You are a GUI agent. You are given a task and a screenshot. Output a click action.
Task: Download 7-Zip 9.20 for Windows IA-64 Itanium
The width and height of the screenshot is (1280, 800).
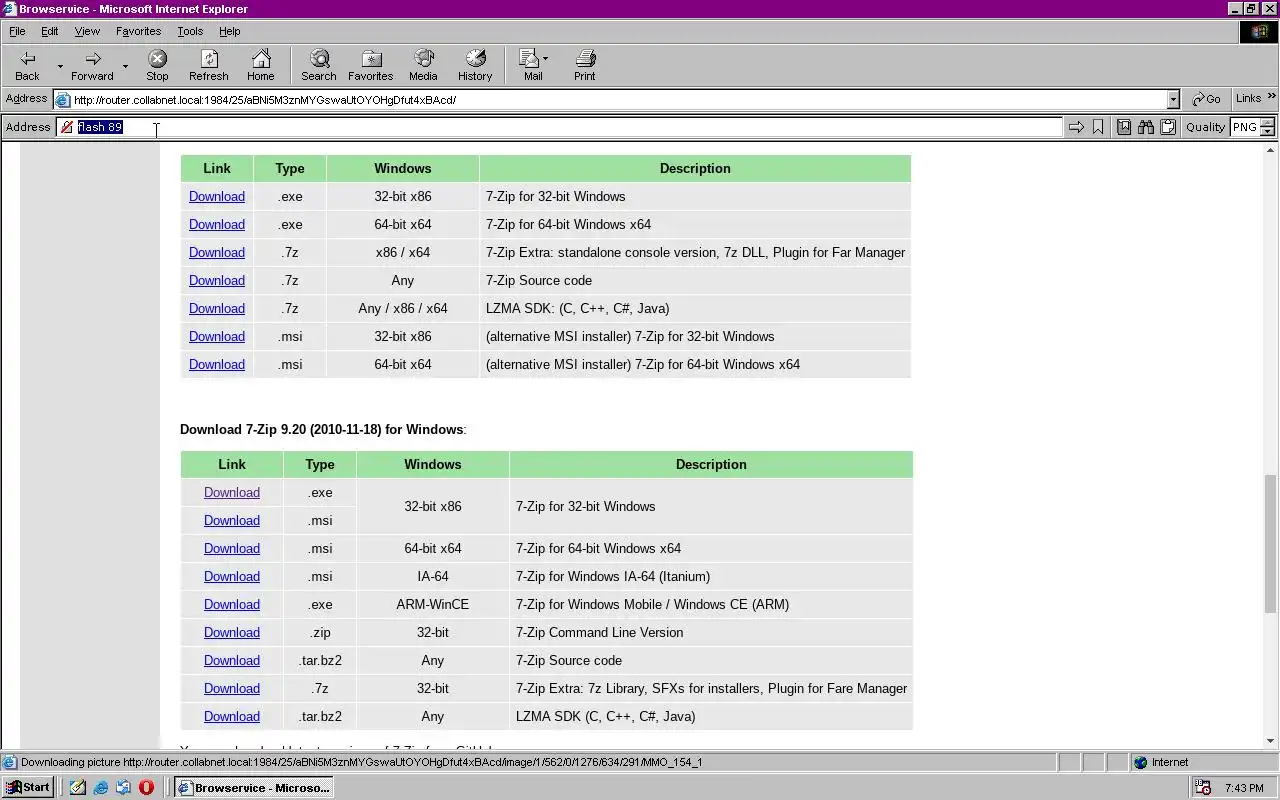232,576
